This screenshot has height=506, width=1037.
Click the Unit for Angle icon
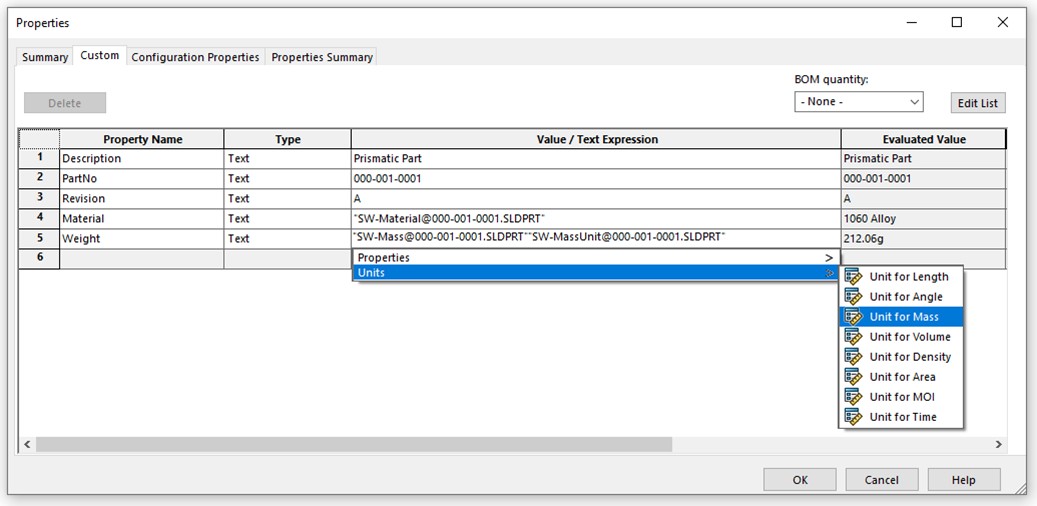point(853,297)
